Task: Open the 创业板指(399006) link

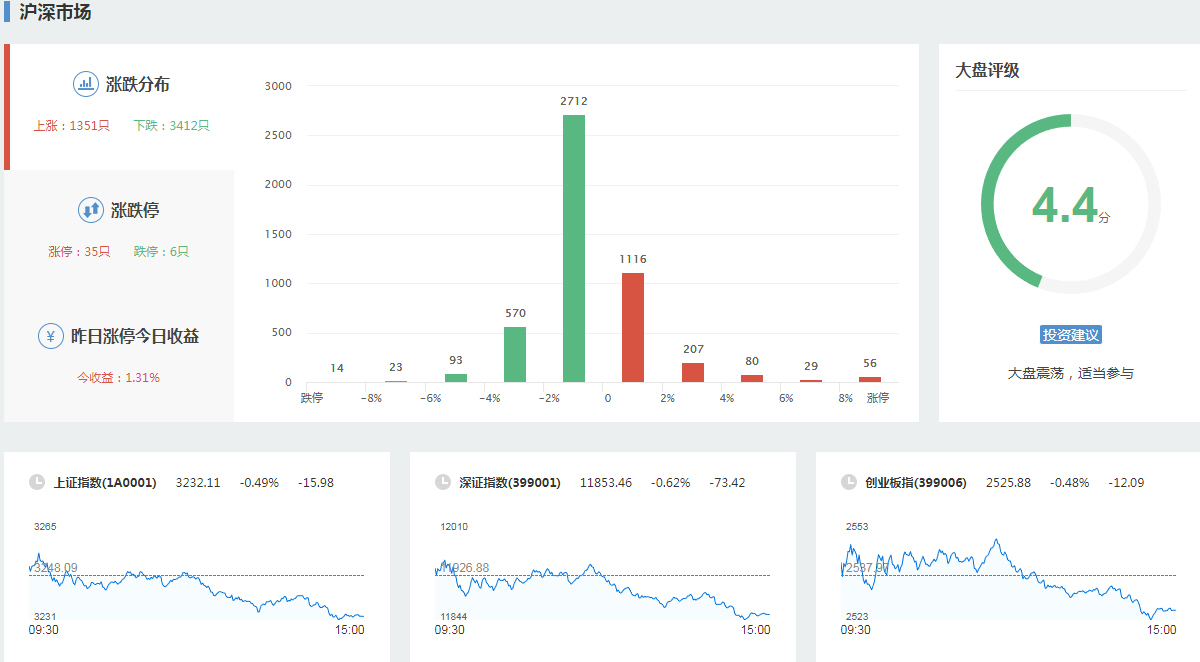Action: pos(916,482)
